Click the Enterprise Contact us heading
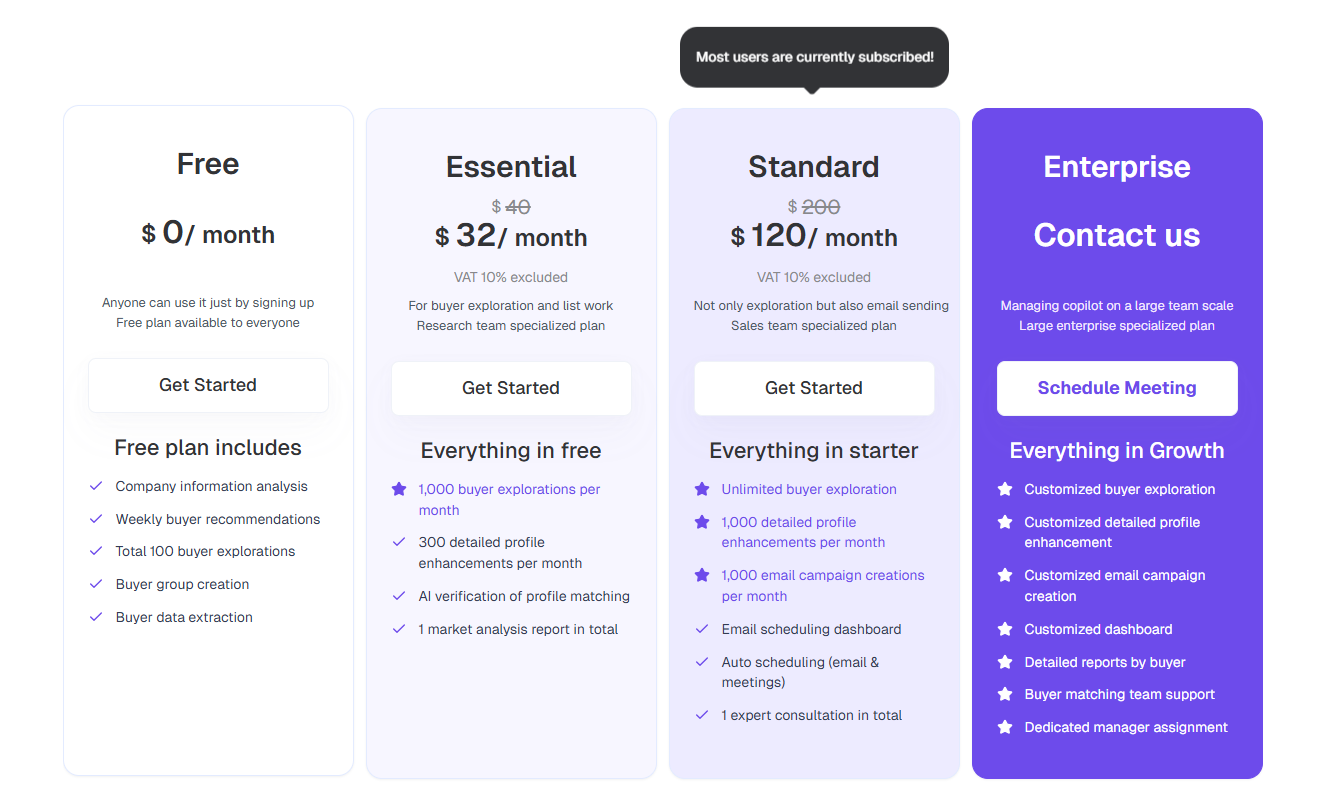The width and height of the screenshot is (1322, 811). tap(1117, 235)
